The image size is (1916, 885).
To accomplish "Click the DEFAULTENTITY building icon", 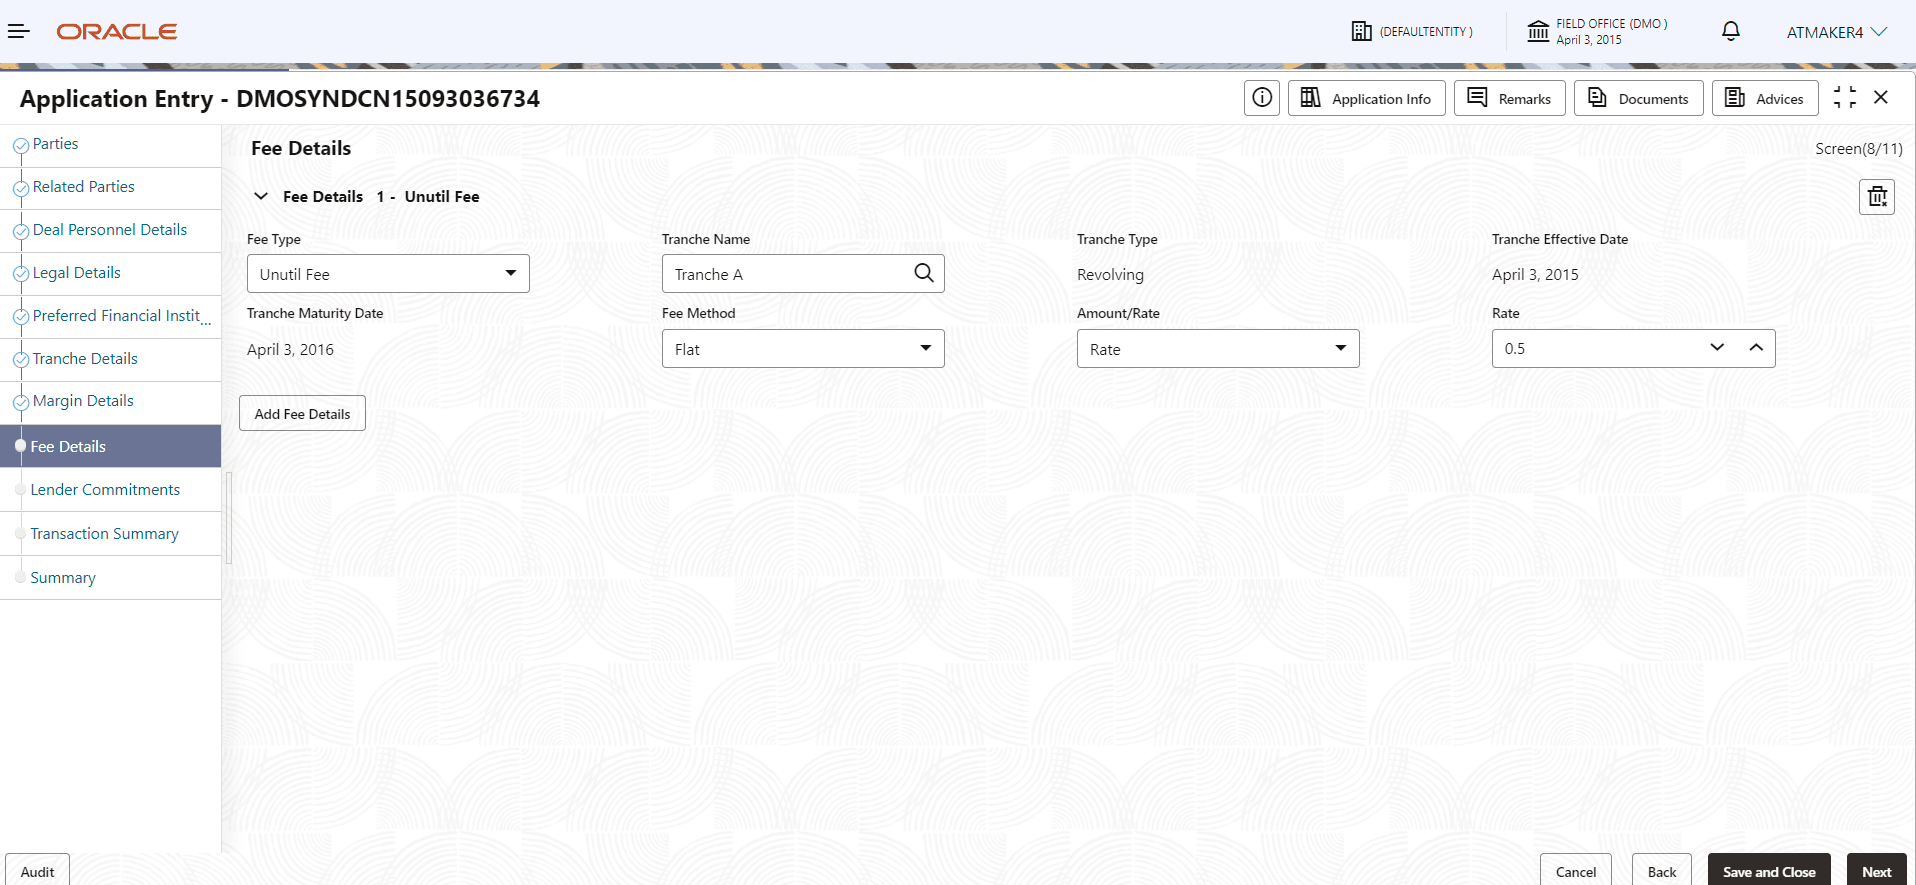I will tap(1361, 31).
